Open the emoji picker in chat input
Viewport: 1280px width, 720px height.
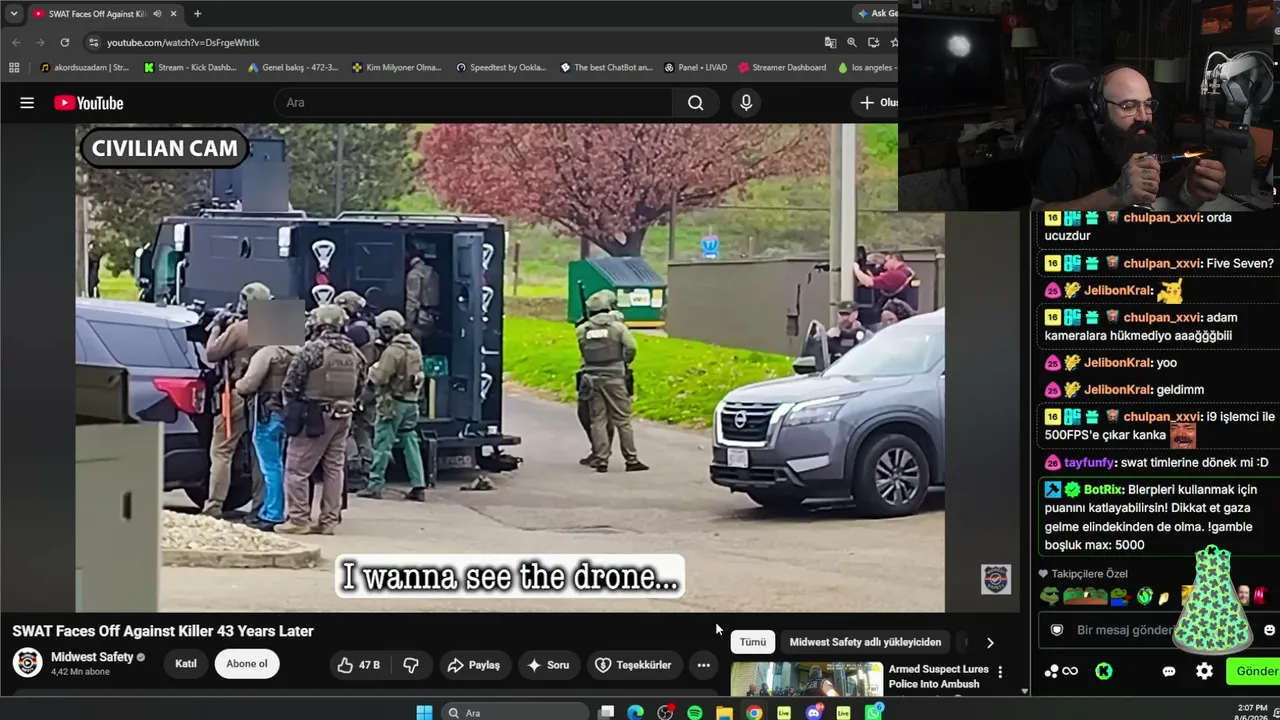1270,630
